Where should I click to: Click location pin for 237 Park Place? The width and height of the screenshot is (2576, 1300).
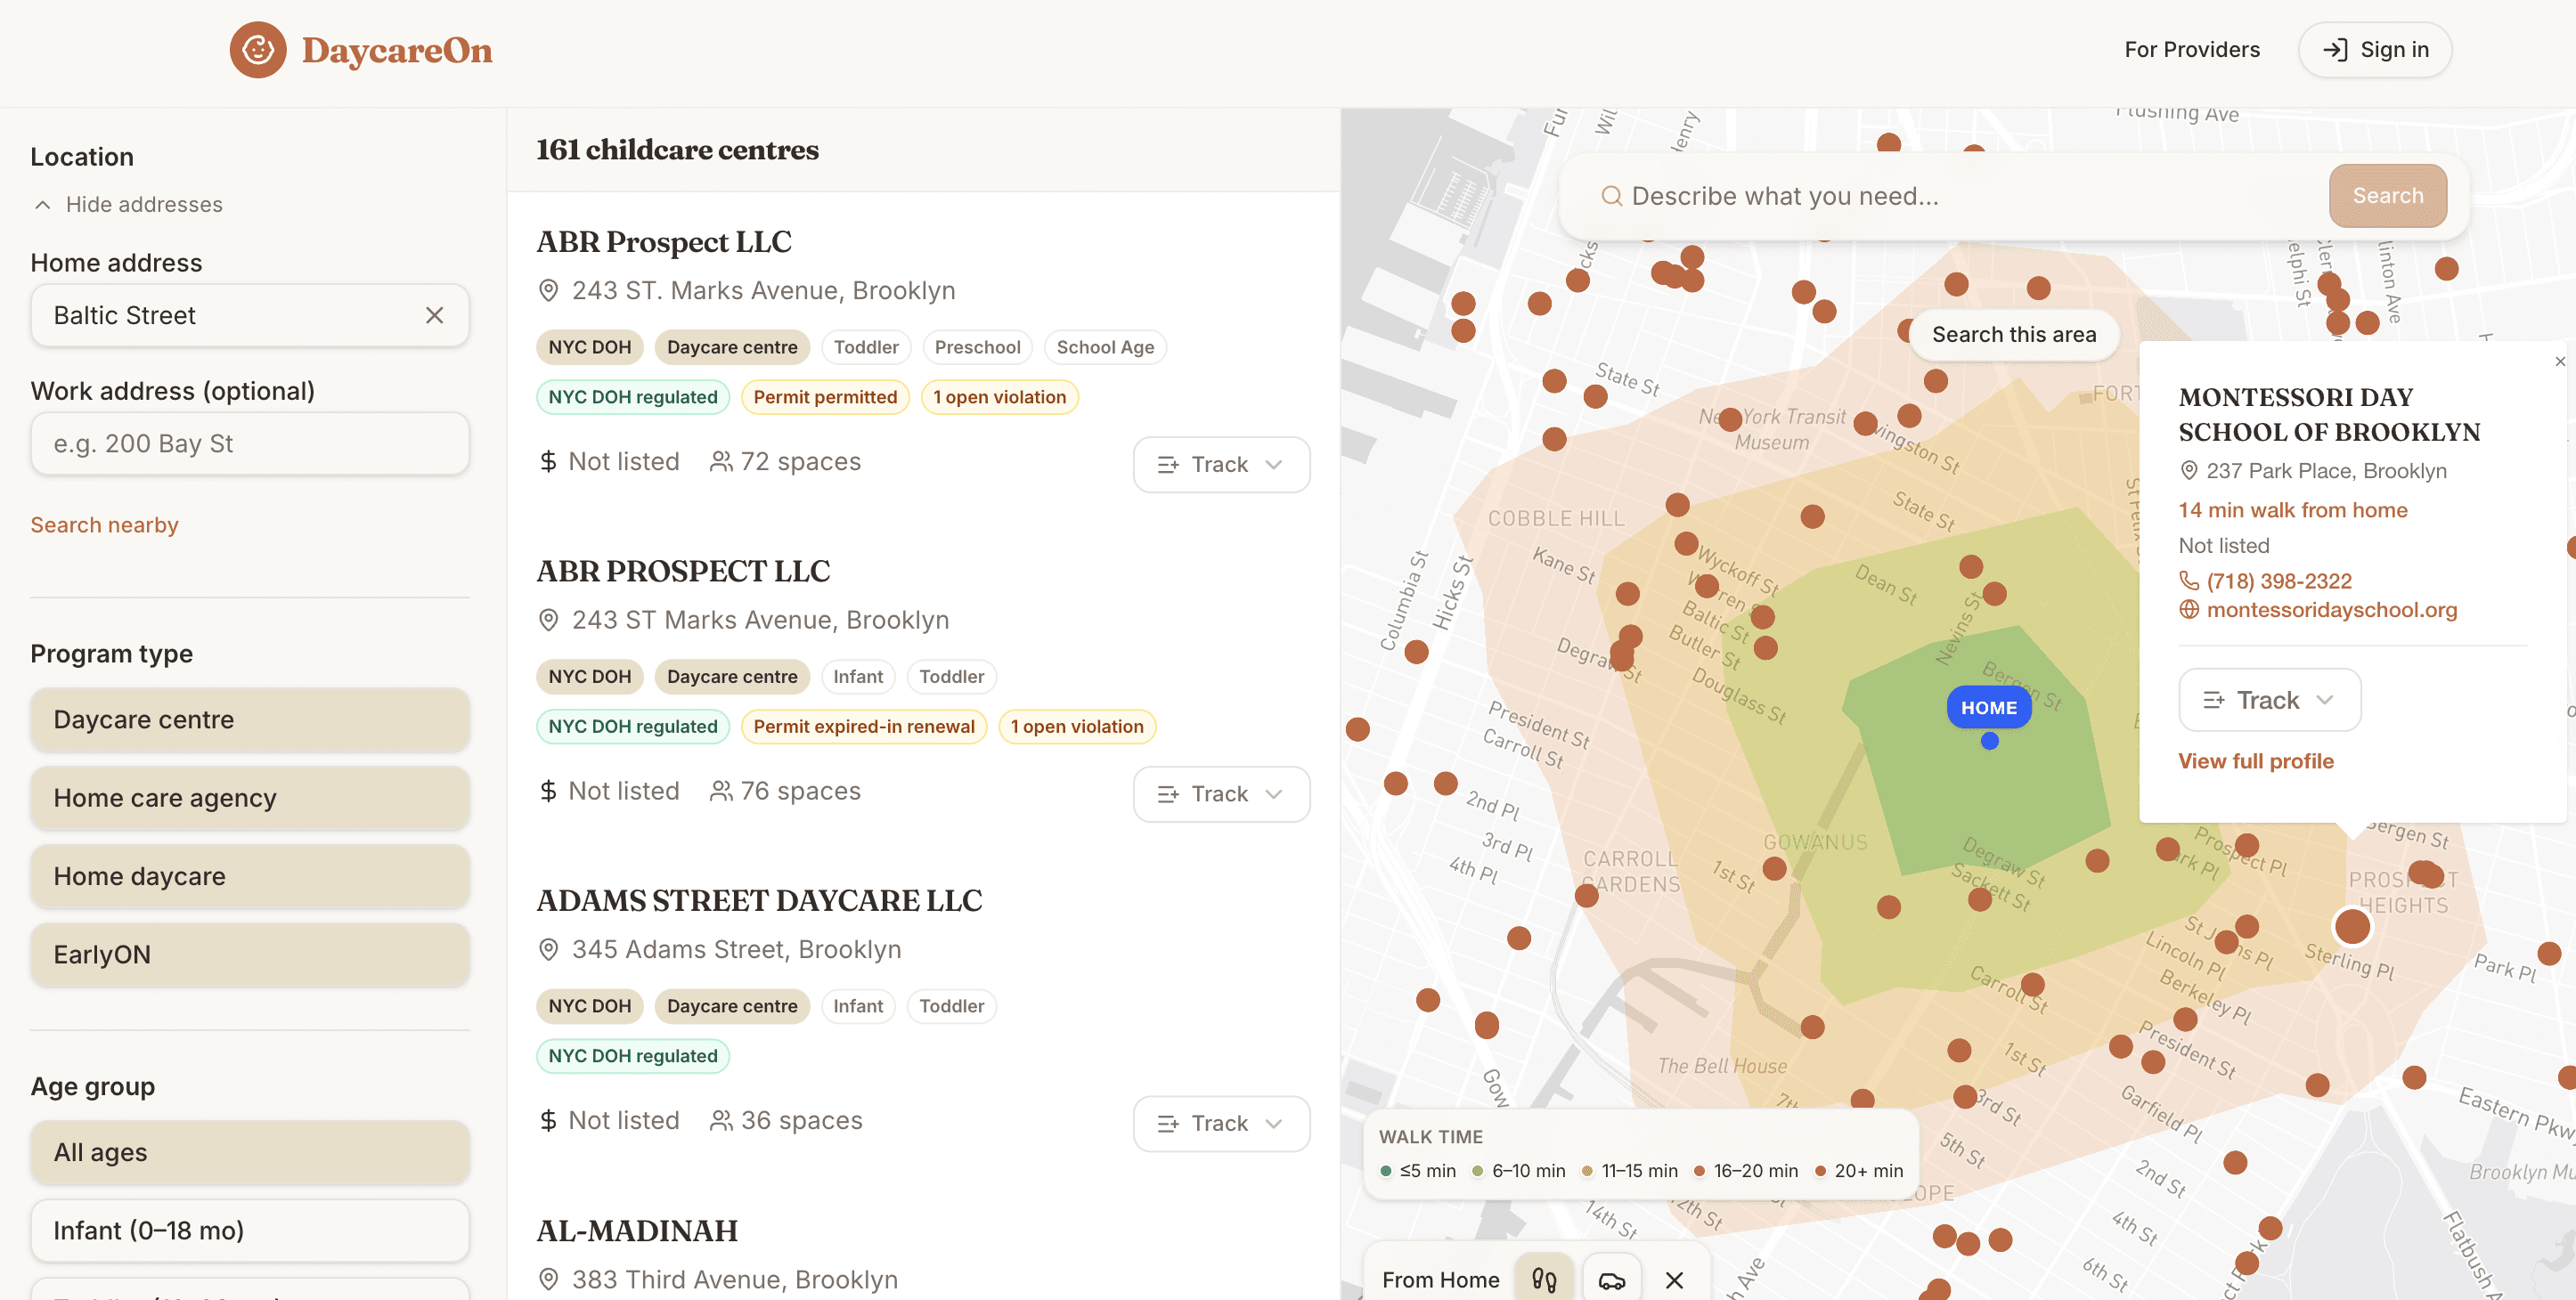pos(2188,470)
